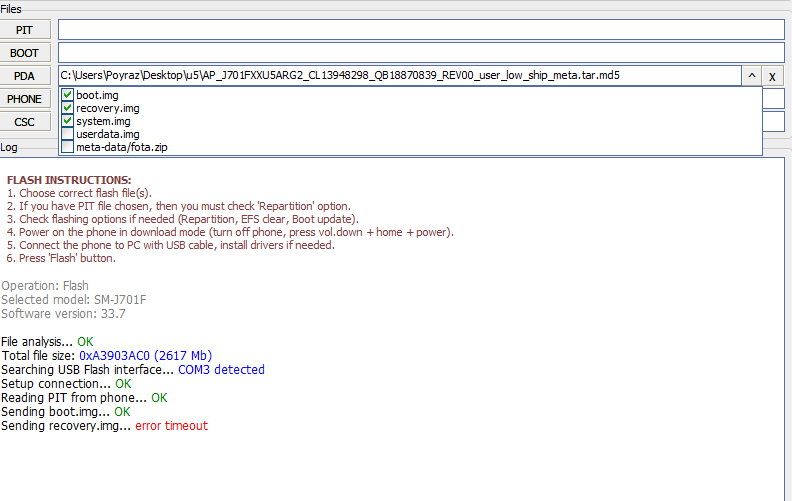Focus the BOOT file path field
Image resolution: width=792 pixels, height=501 pixels.
420,53
